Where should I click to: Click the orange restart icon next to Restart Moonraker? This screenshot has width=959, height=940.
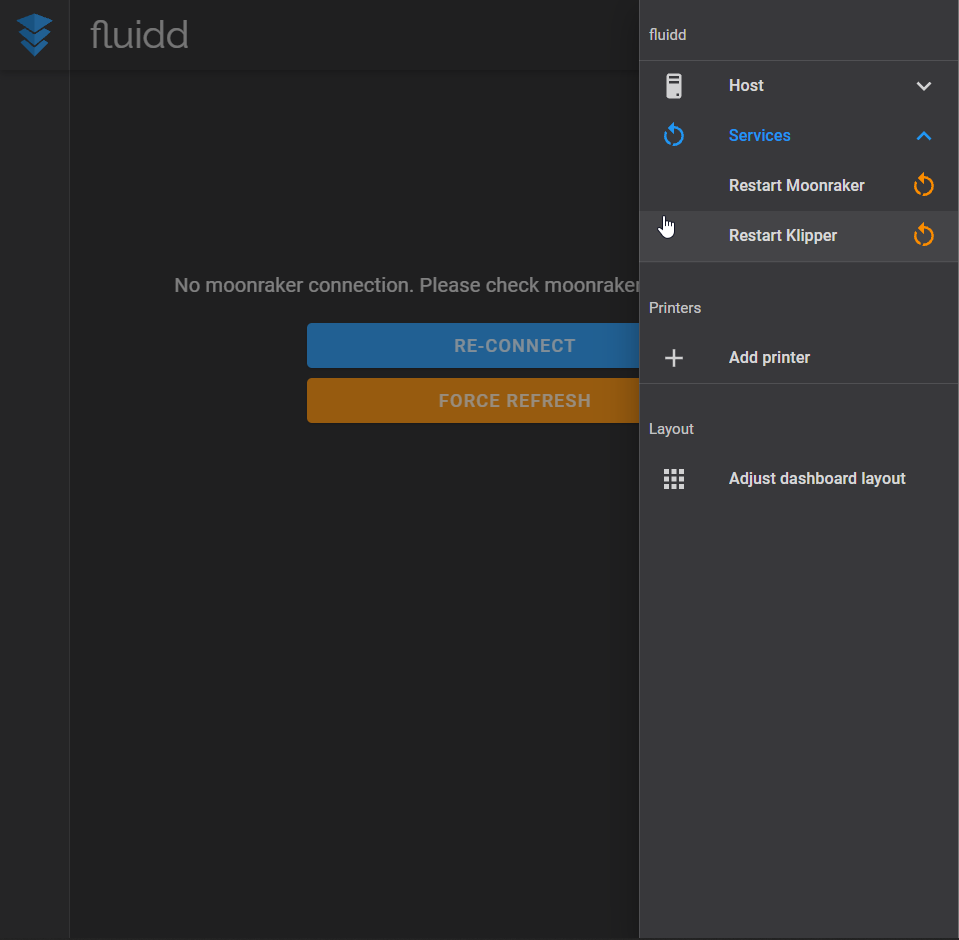tap(923, 185)
